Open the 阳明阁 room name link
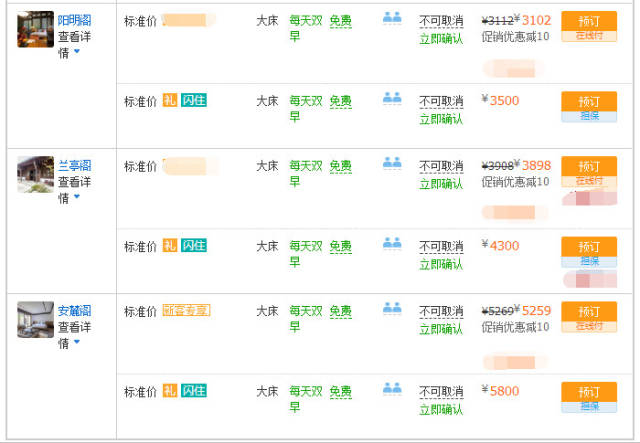 pyautogui.click(x=74, y=20)
